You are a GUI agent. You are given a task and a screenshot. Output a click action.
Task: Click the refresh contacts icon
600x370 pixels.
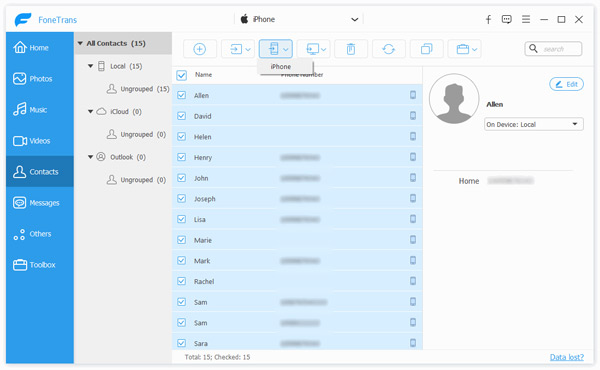388,49
